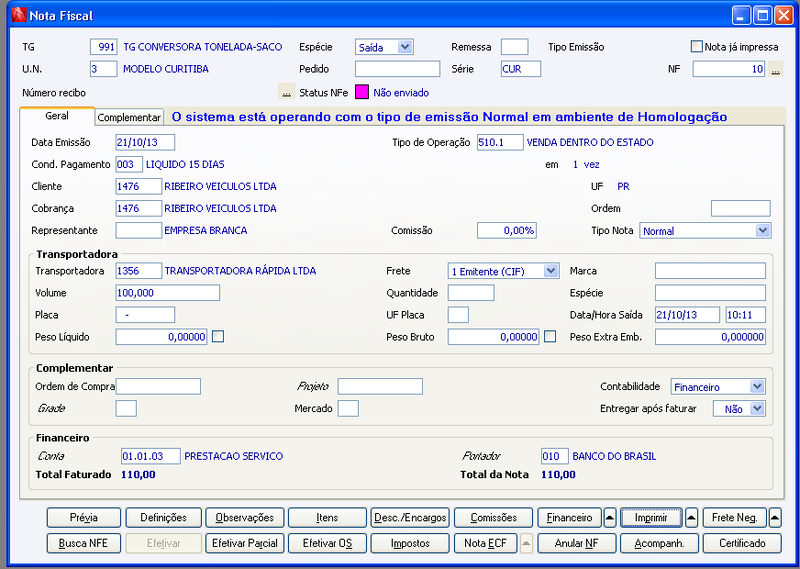Click the Ordem de Compra input field
Image resolution: width=800 pixels, height=569 pixels.
[158, 386]
